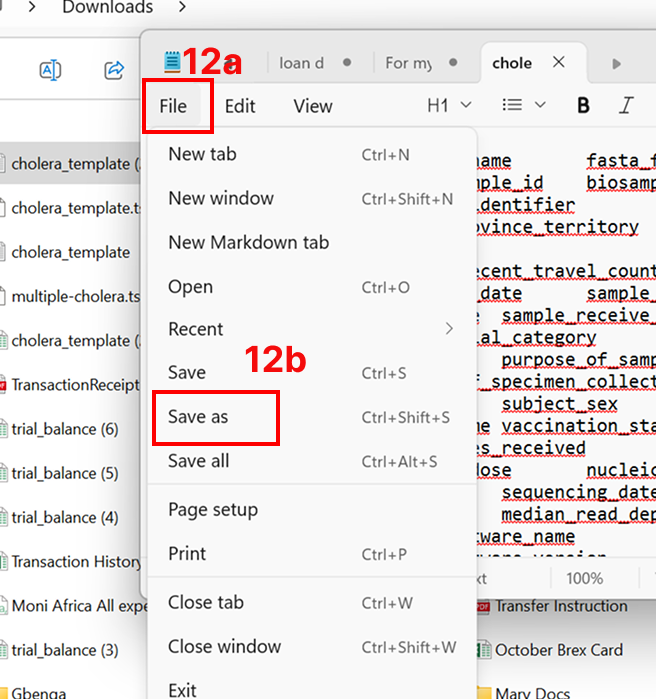Choose Save as from File menu

pos(312,417)
